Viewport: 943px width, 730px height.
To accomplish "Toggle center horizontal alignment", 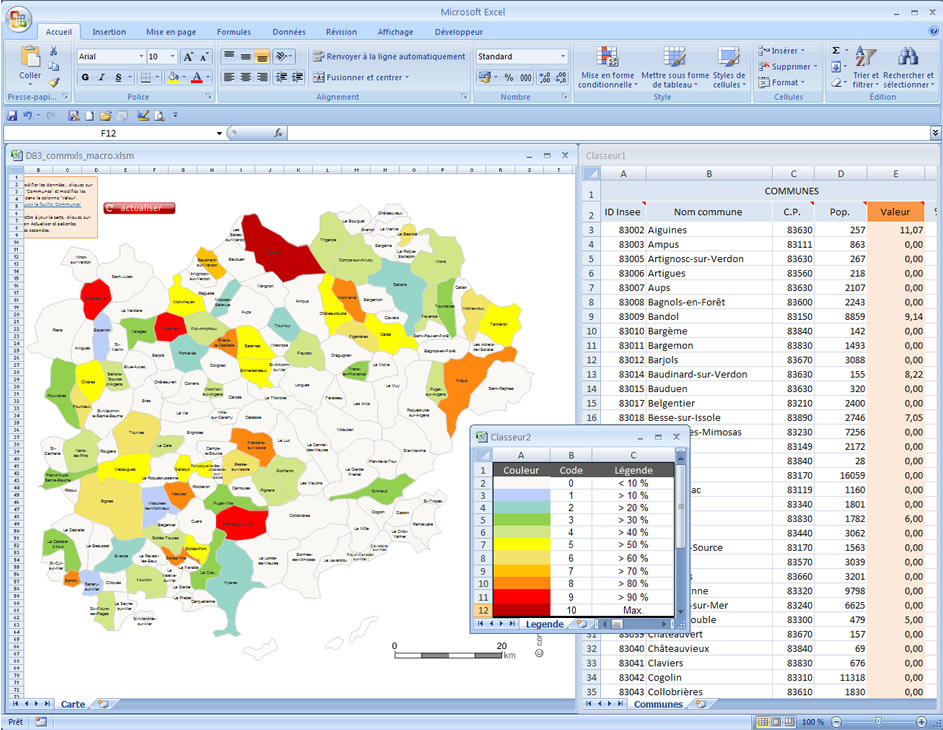I will 245,77.
